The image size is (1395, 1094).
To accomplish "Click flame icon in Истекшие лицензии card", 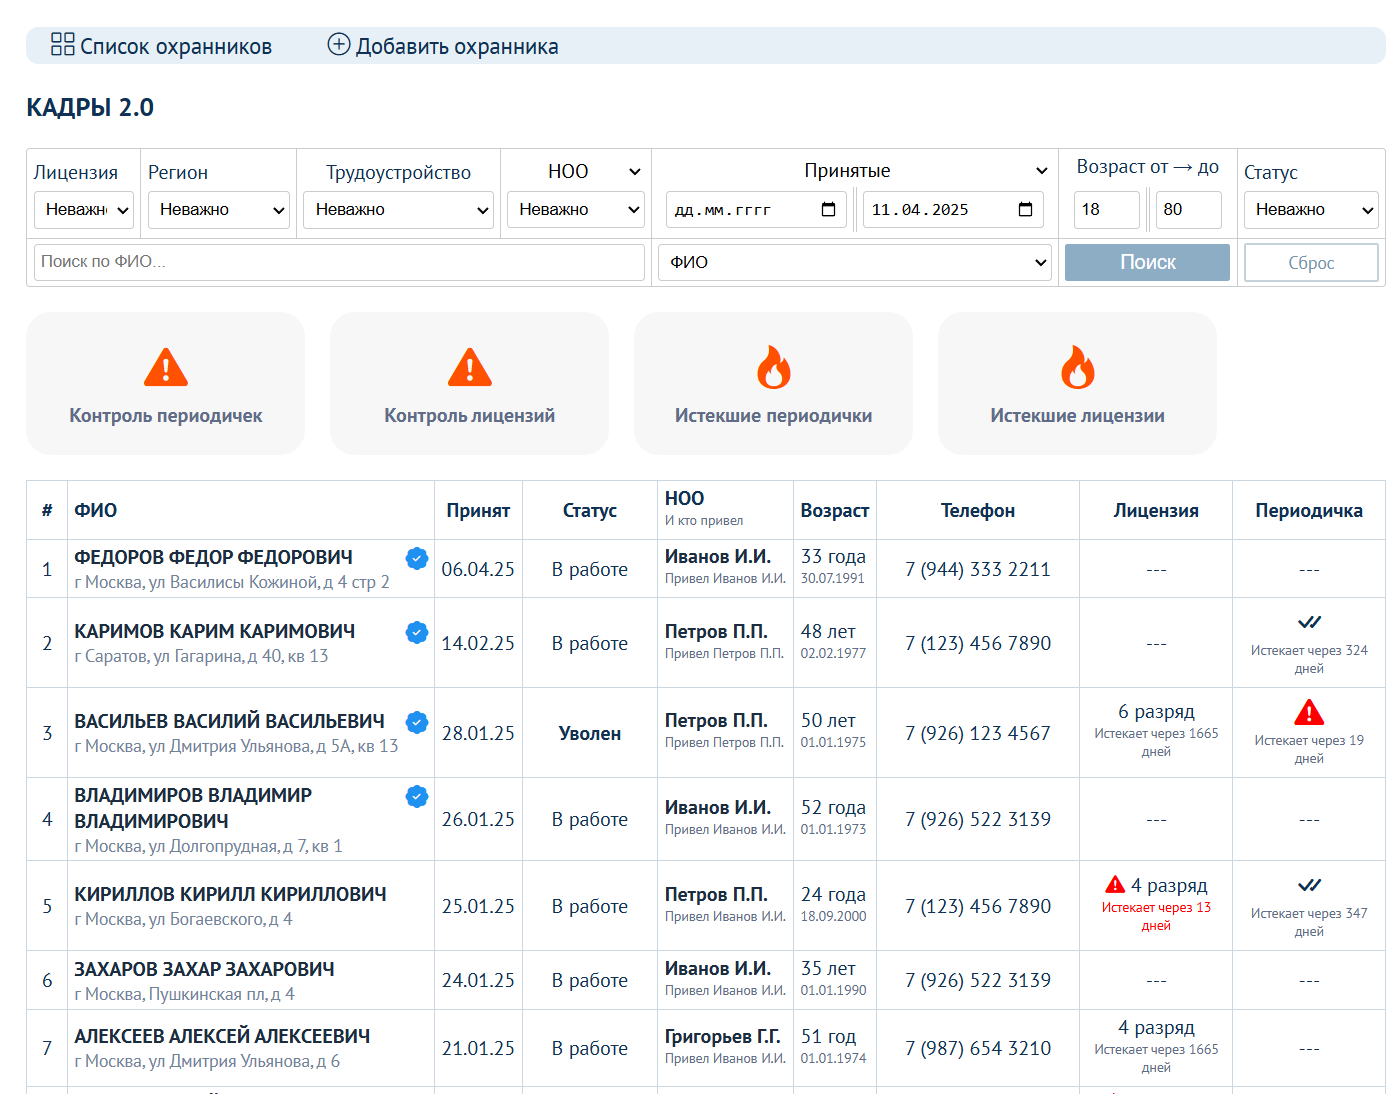I will point(1077,368).
